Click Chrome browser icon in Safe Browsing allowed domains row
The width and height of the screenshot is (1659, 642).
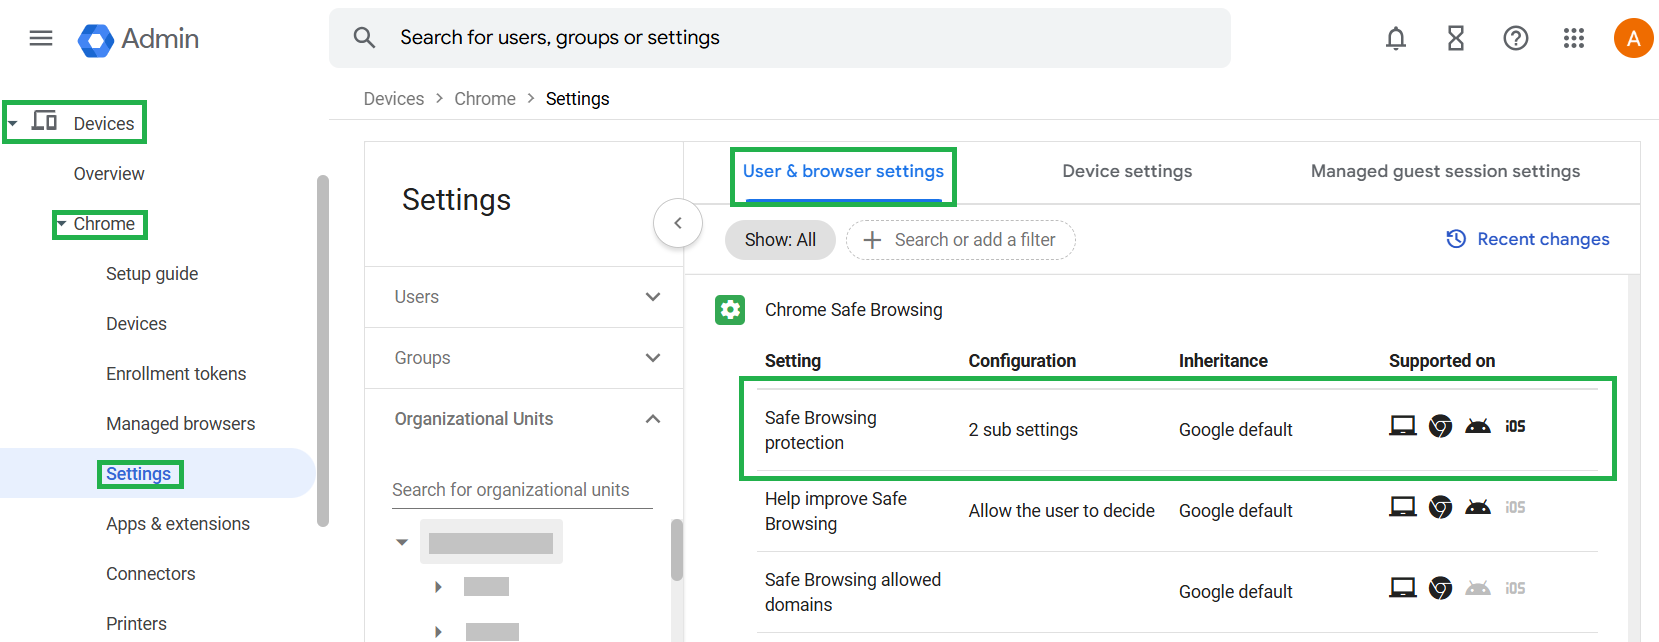[1440, 588]
